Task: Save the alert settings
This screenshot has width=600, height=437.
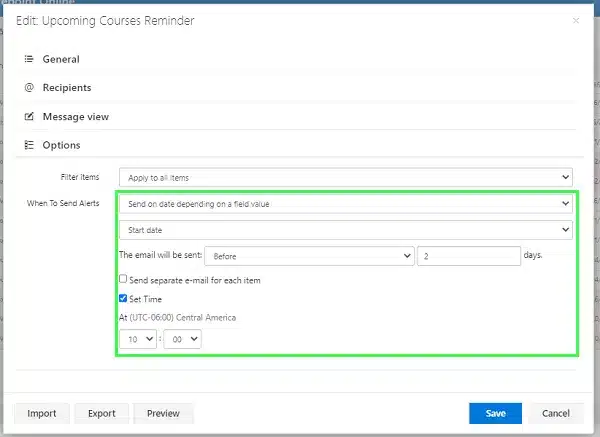Action: 495,413
